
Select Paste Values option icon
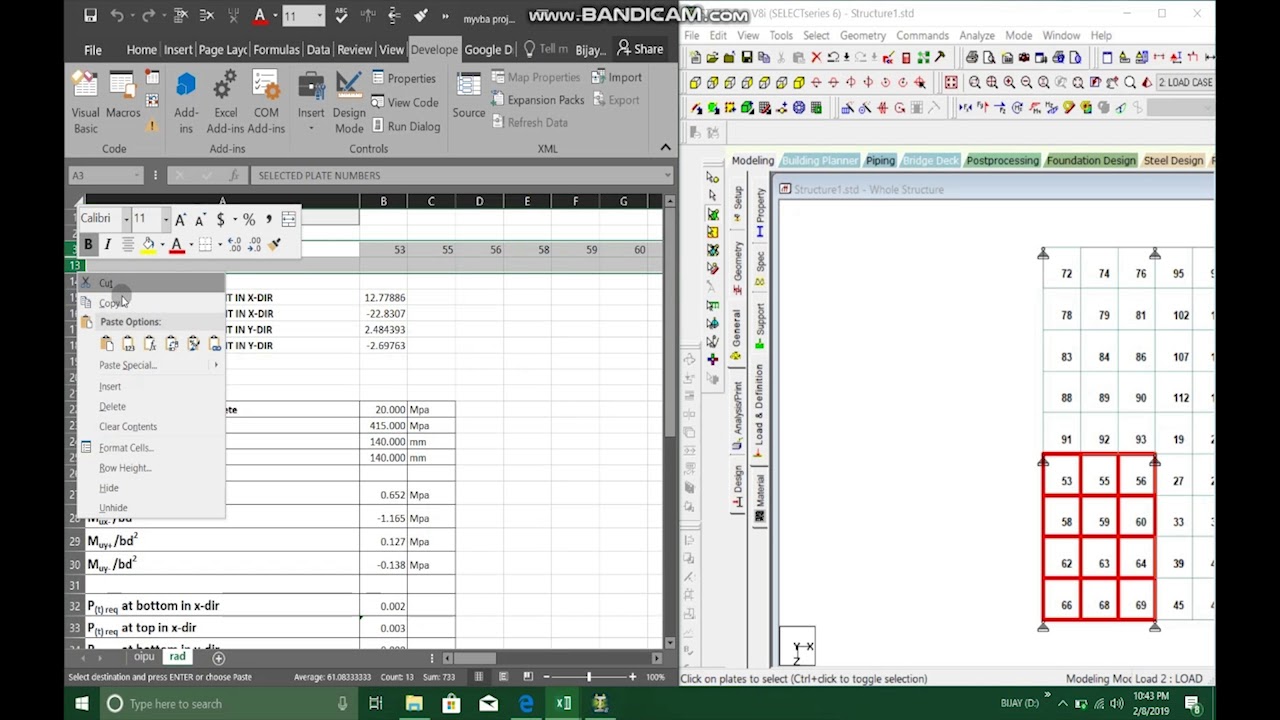tap(128, 344)
